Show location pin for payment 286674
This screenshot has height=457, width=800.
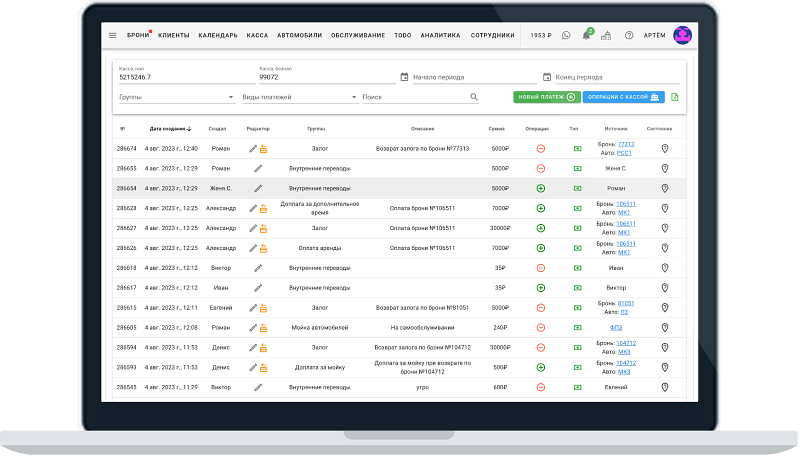pyautogui.click(x=665, y=148)
